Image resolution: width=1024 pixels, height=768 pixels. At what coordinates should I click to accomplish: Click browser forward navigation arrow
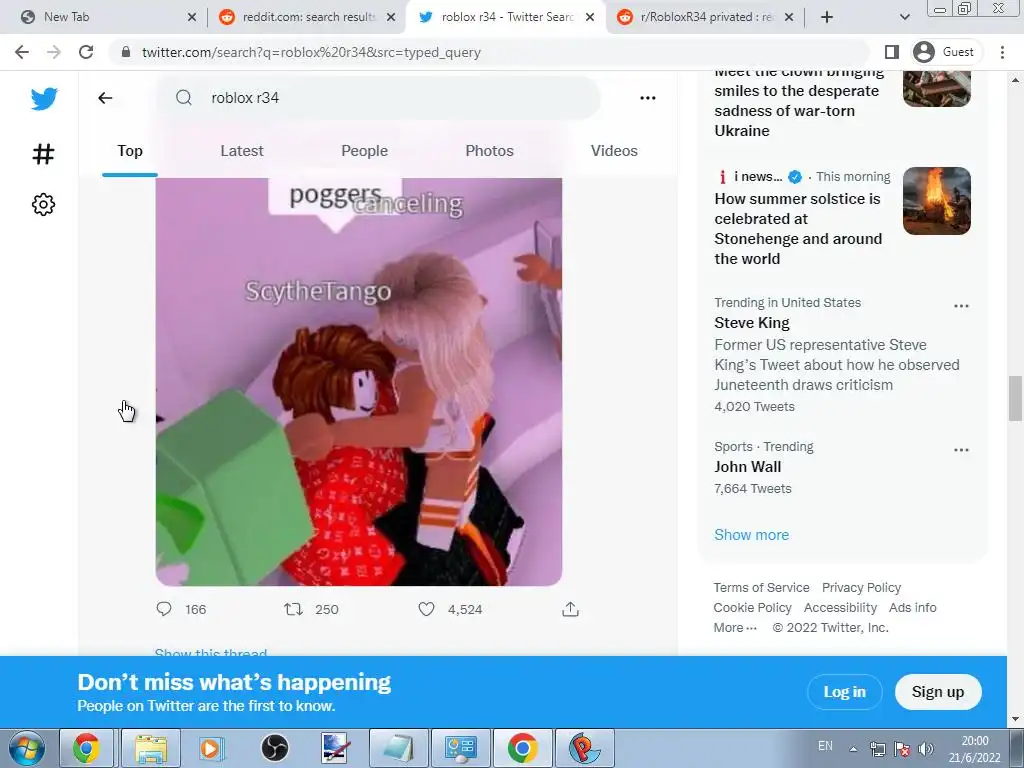point(54,52)
